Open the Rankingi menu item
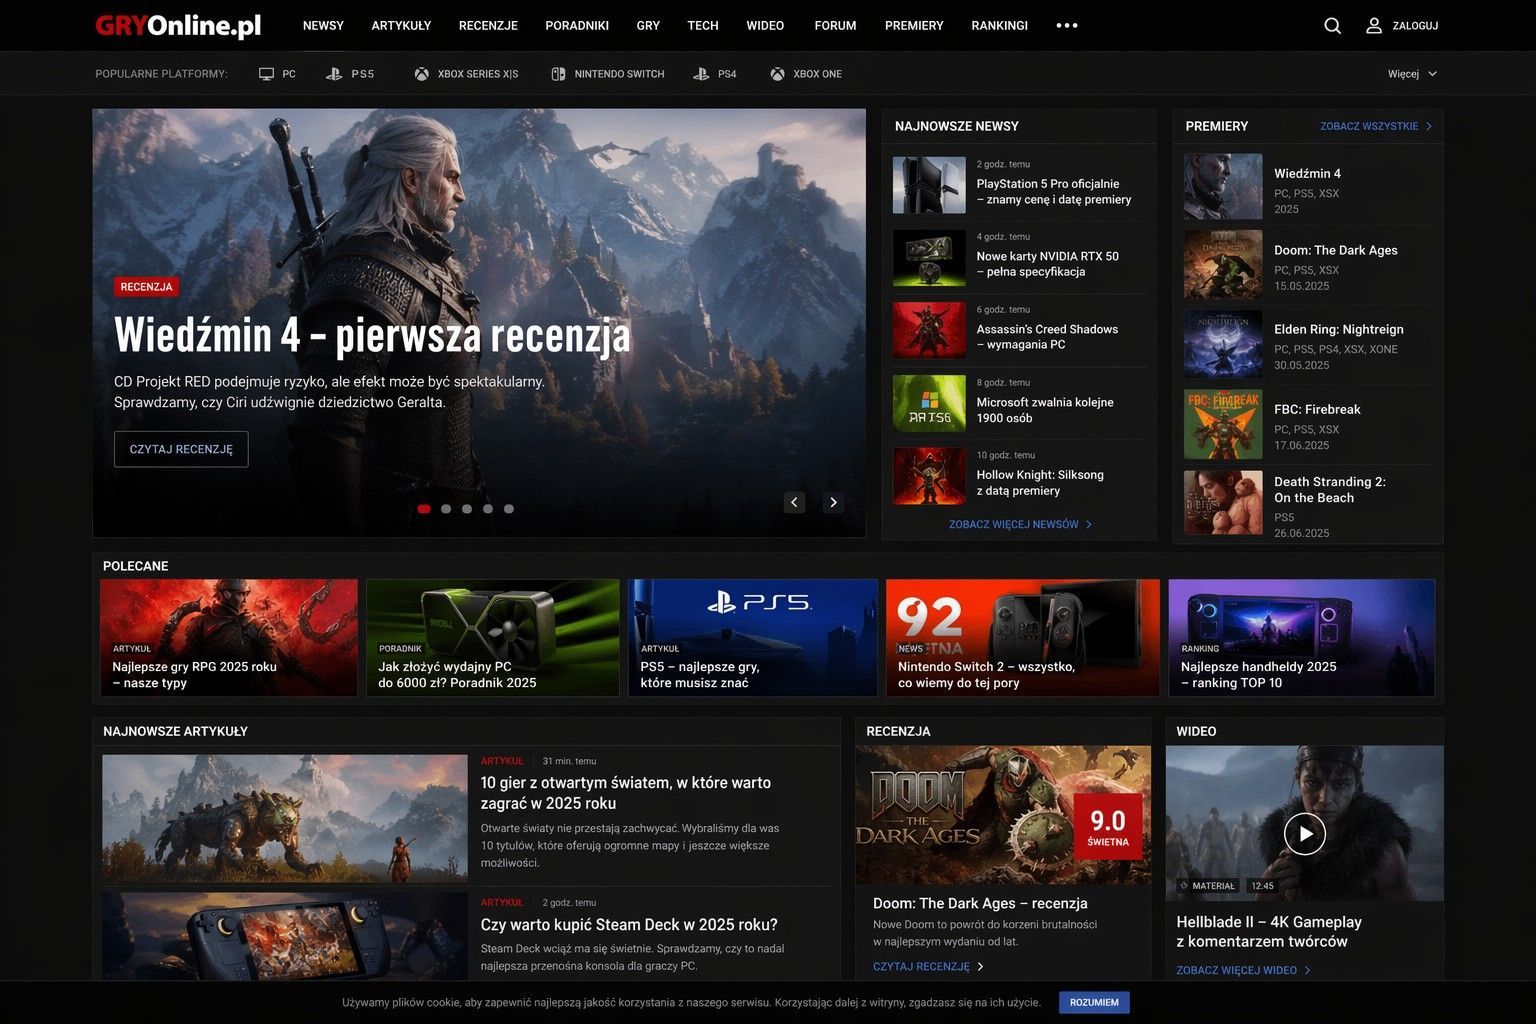 (x=999, y=26)
